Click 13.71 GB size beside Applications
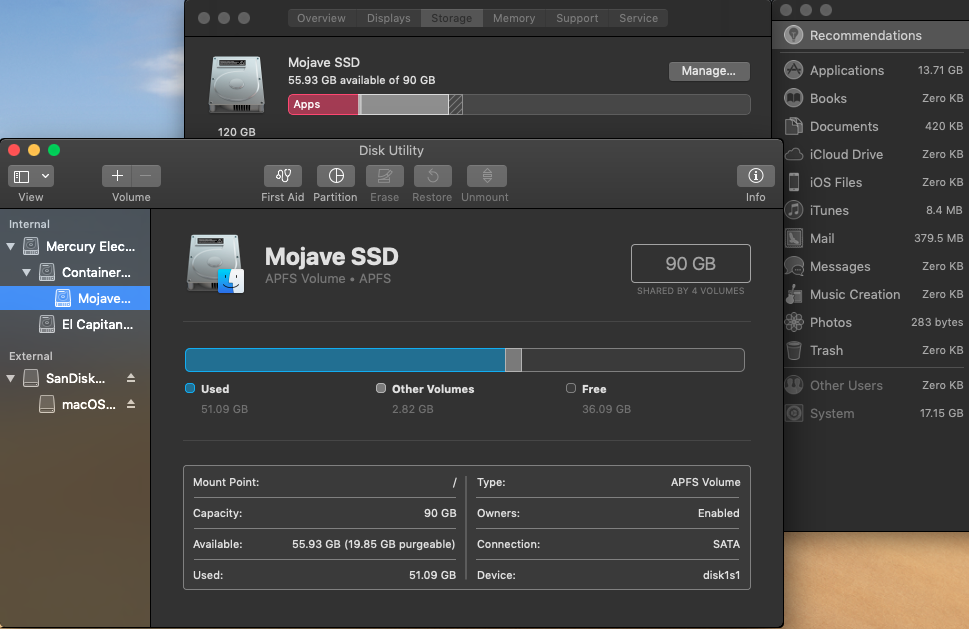 click(x=940, y=70)
